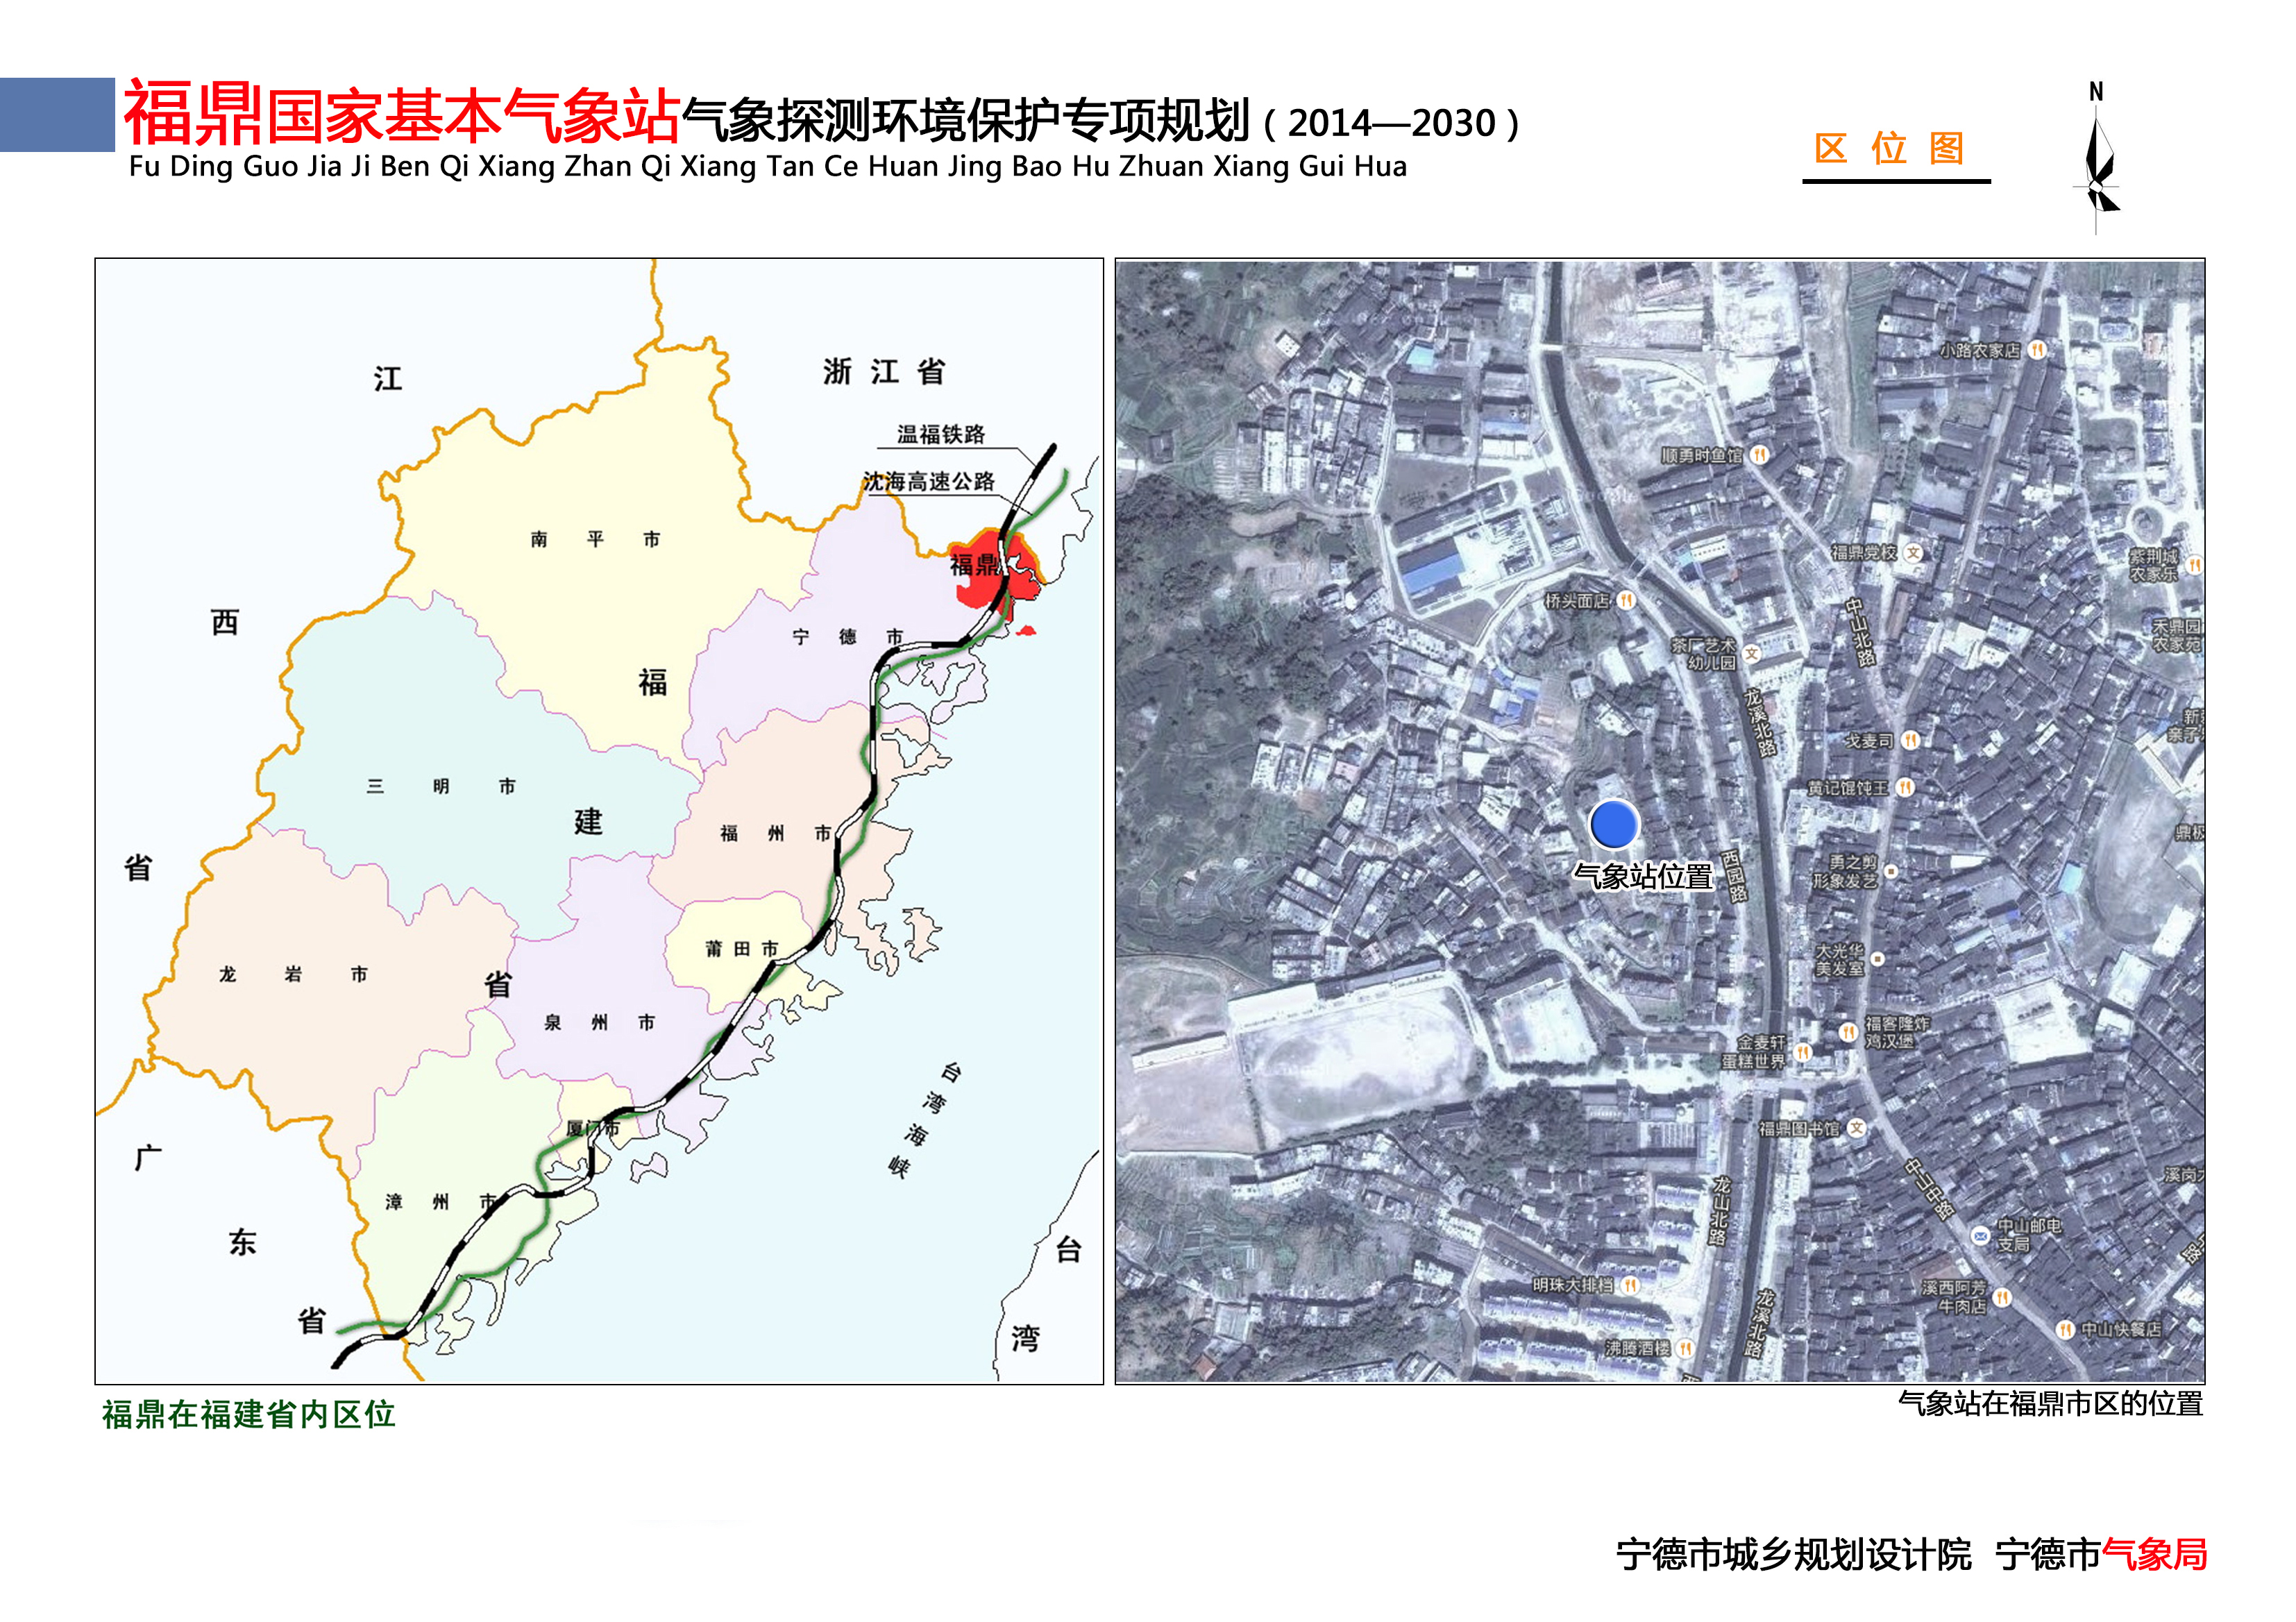Click restaurant icon beside 明珠大排档
Viewport: 2296px width, 1622px height.
point(1631,1286)
